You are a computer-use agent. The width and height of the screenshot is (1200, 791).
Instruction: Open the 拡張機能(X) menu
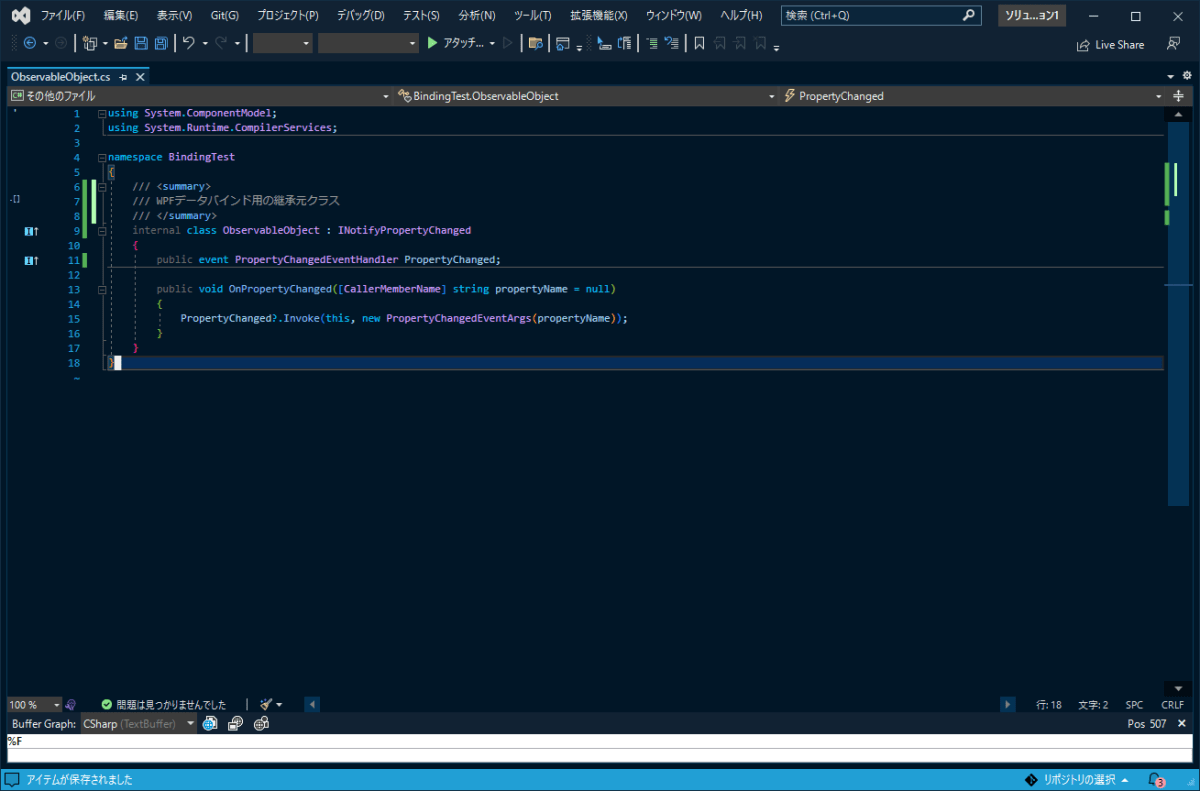coord(599,16)
